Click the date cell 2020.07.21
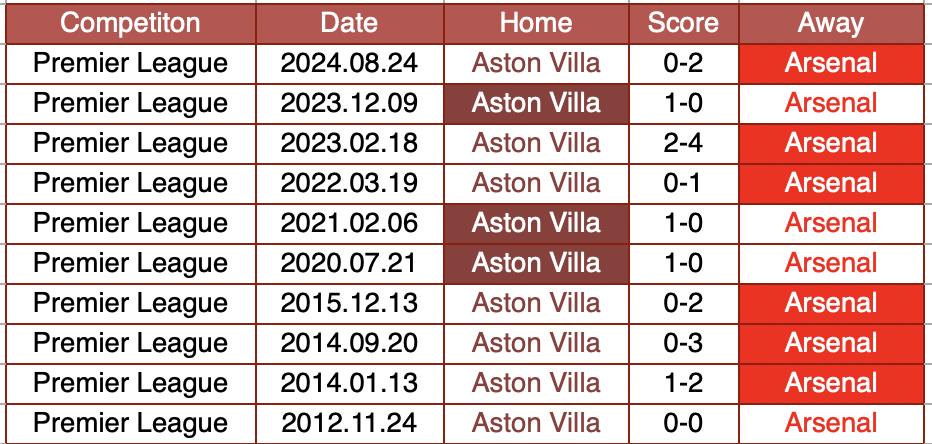Image resolution: width=932 pixels, height=444 pixels. 349,264
